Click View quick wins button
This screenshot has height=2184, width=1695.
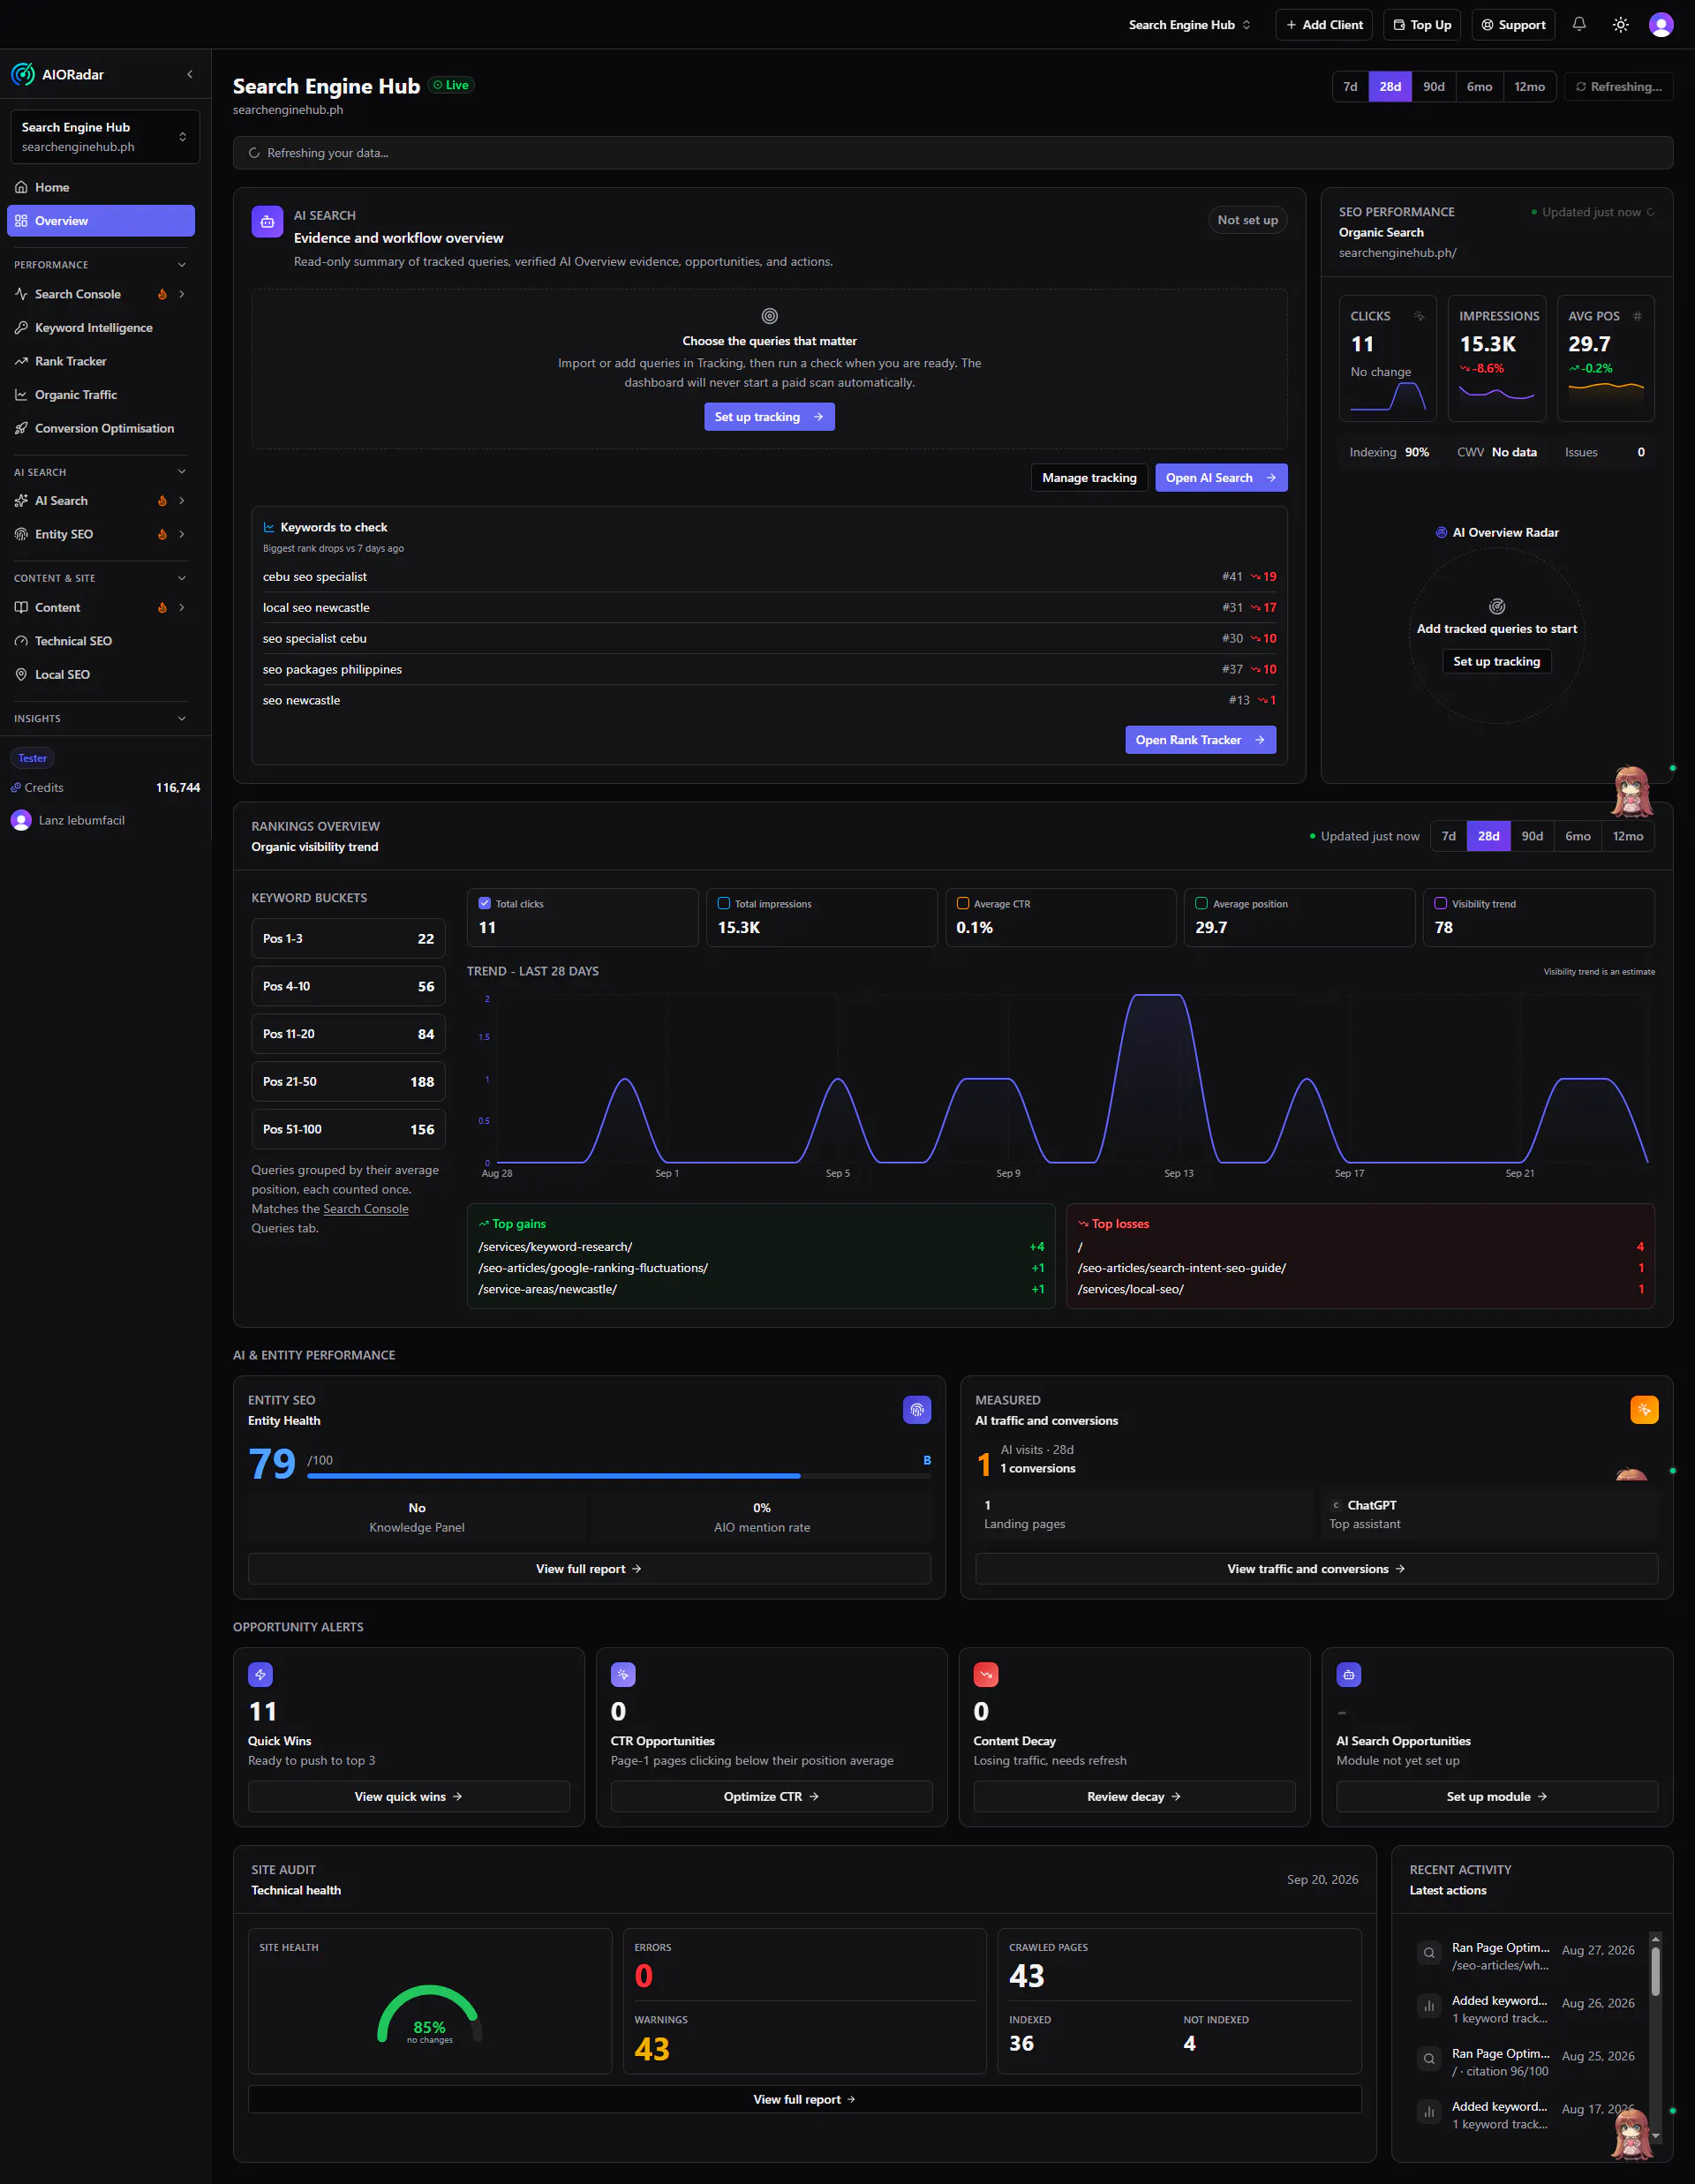click(409, 1797)
